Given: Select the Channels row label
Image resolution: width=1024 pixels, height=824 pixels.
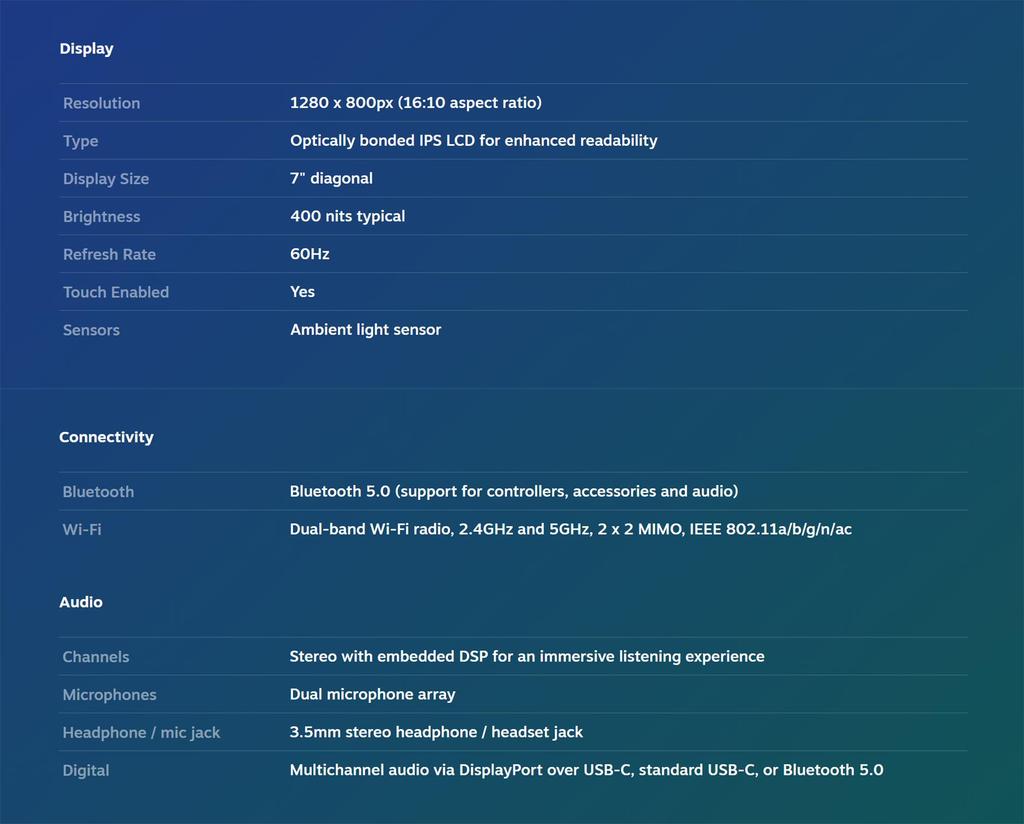Looking at the screenshot, I should [x=96, y=657].
